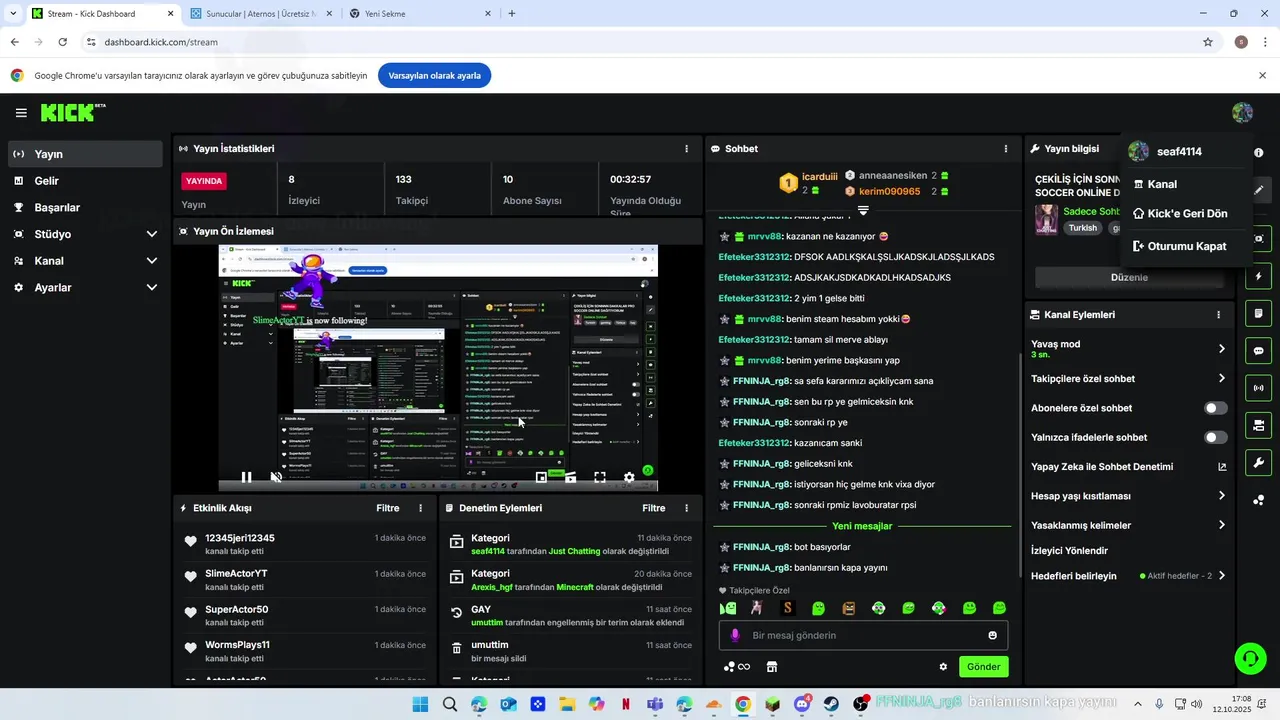Click the Kick logo

[72, 112]
